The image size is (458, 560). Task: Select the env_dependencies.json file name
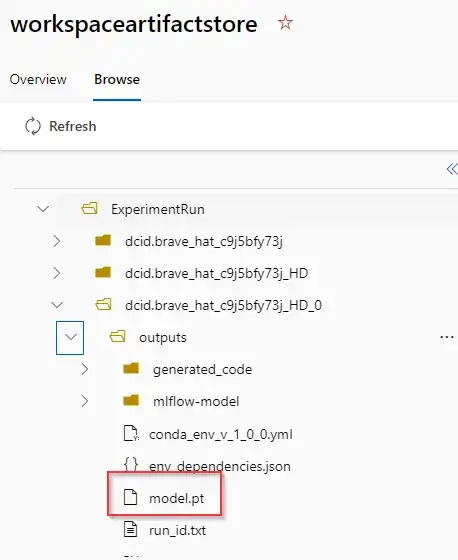[x=220, y=466]
